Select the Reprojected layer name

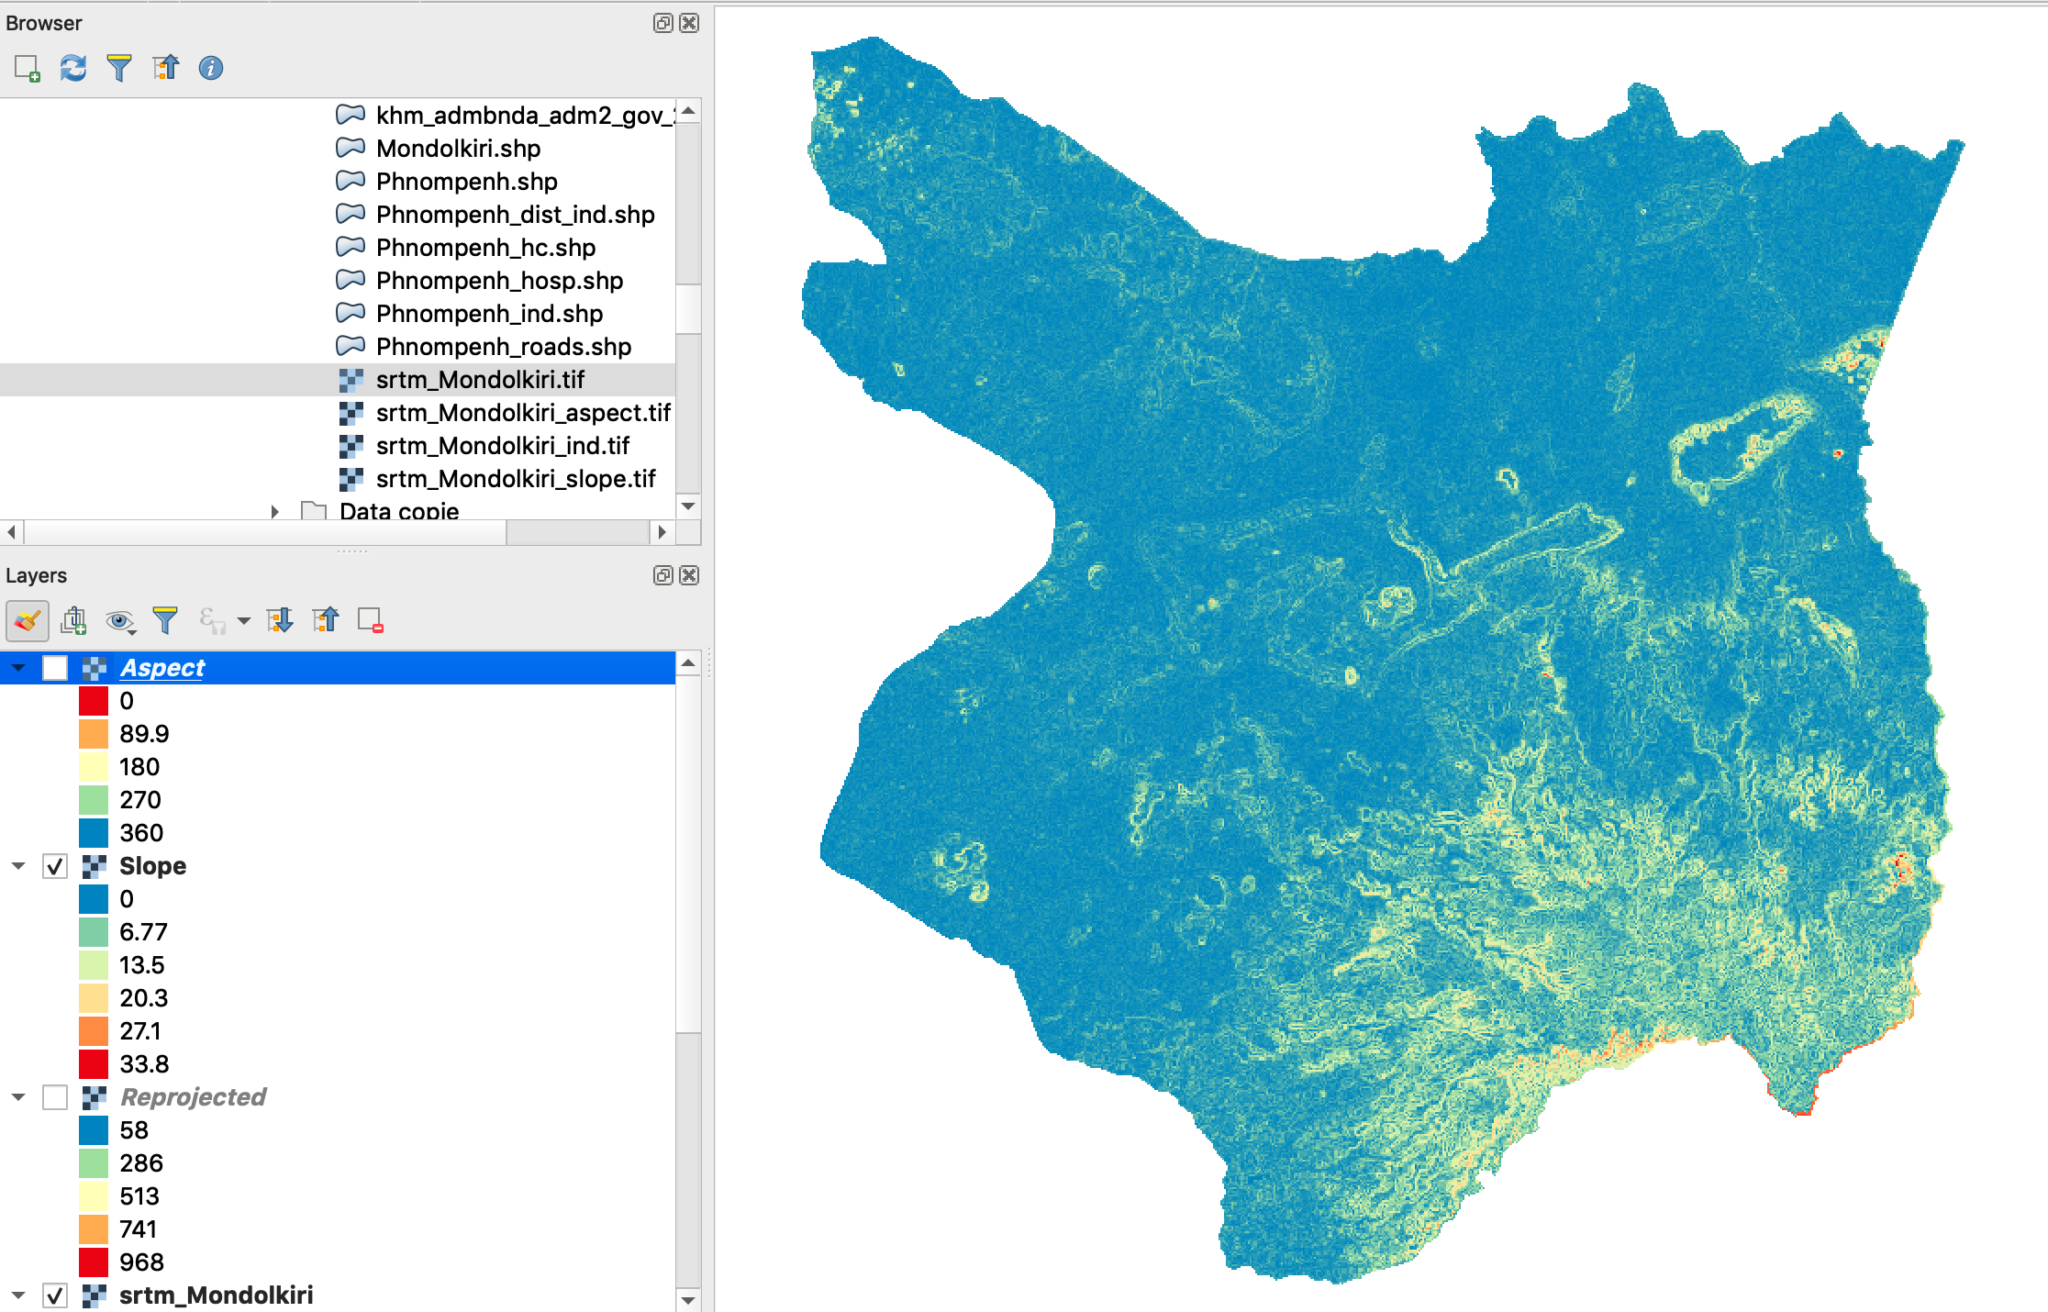(x=193, y=1097)
